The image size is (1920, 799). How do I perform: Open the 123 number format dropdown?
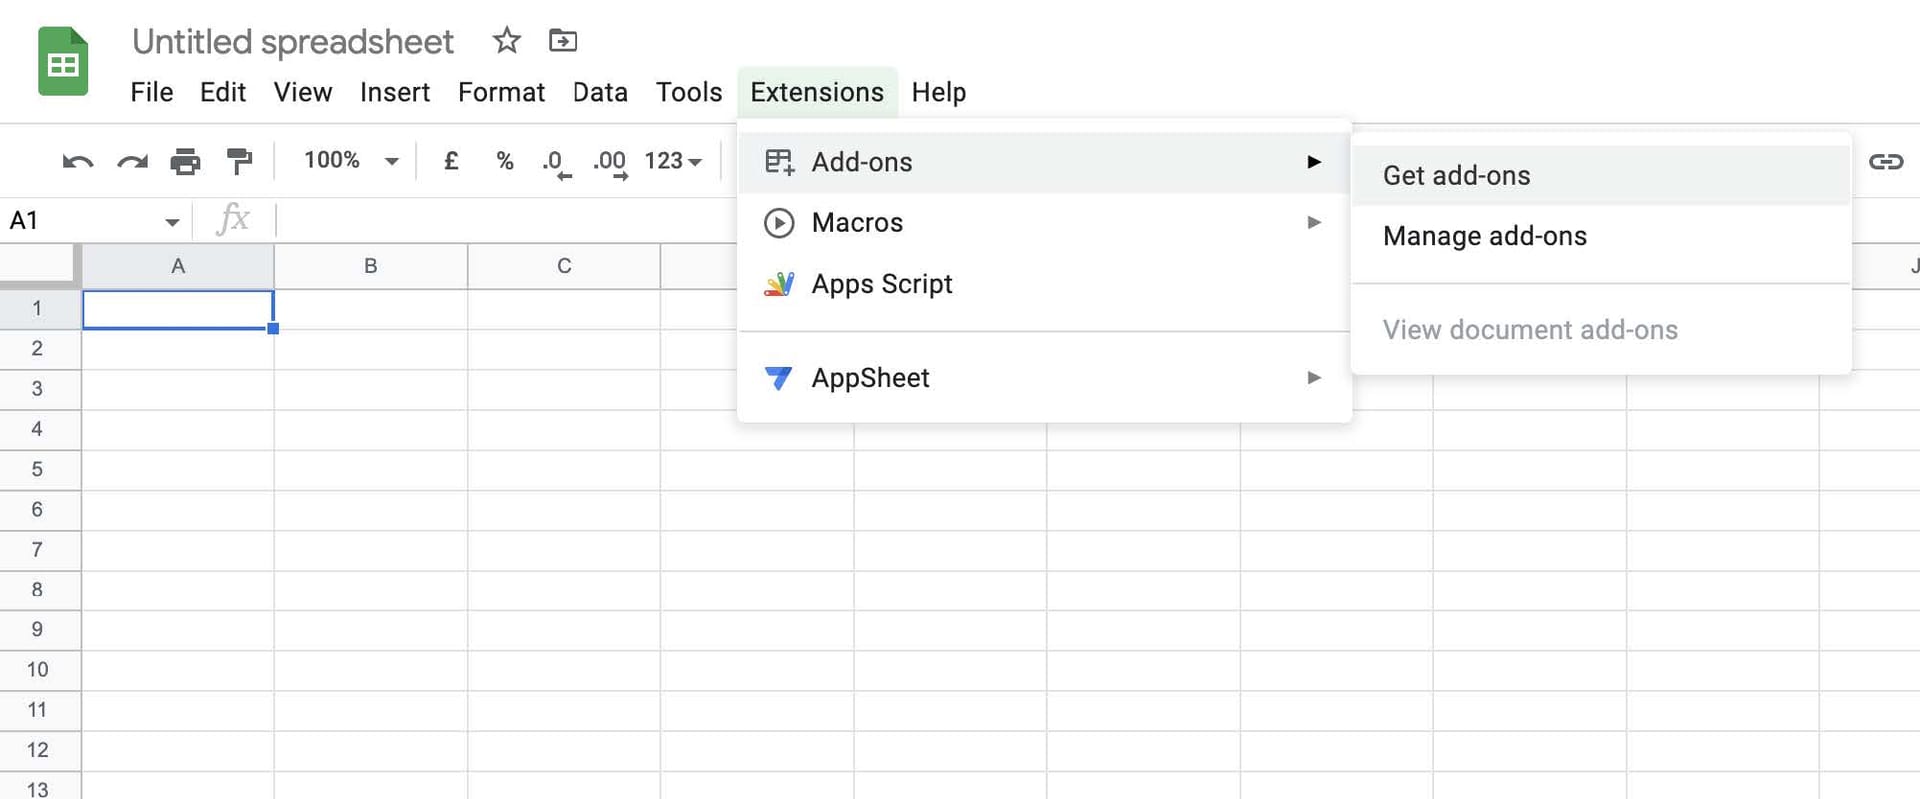point(673,161)
